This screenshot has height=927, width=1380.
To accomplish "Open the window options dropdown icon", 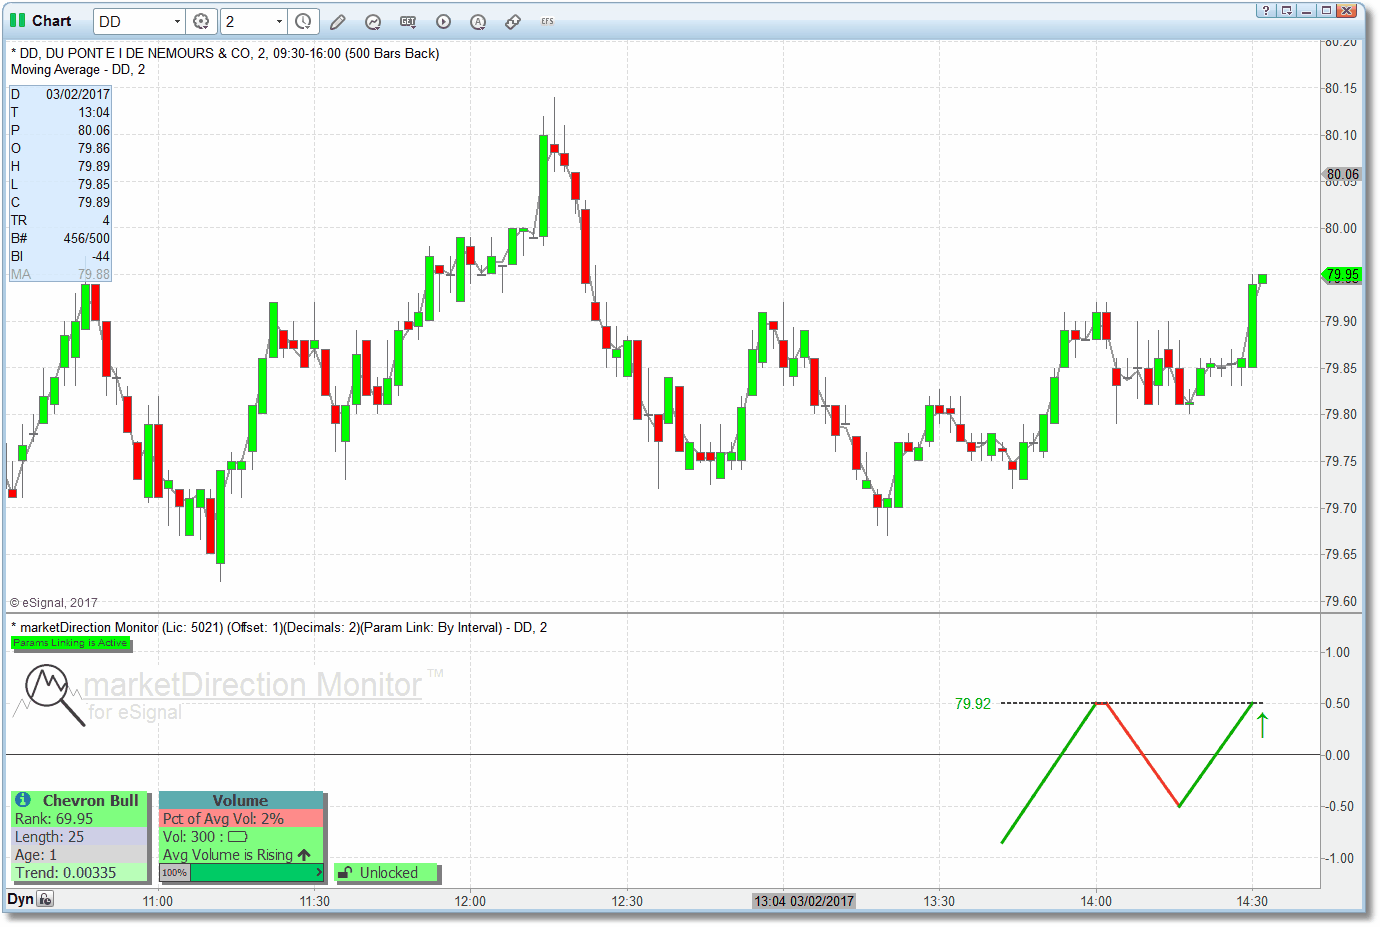I will [1287, 10].
